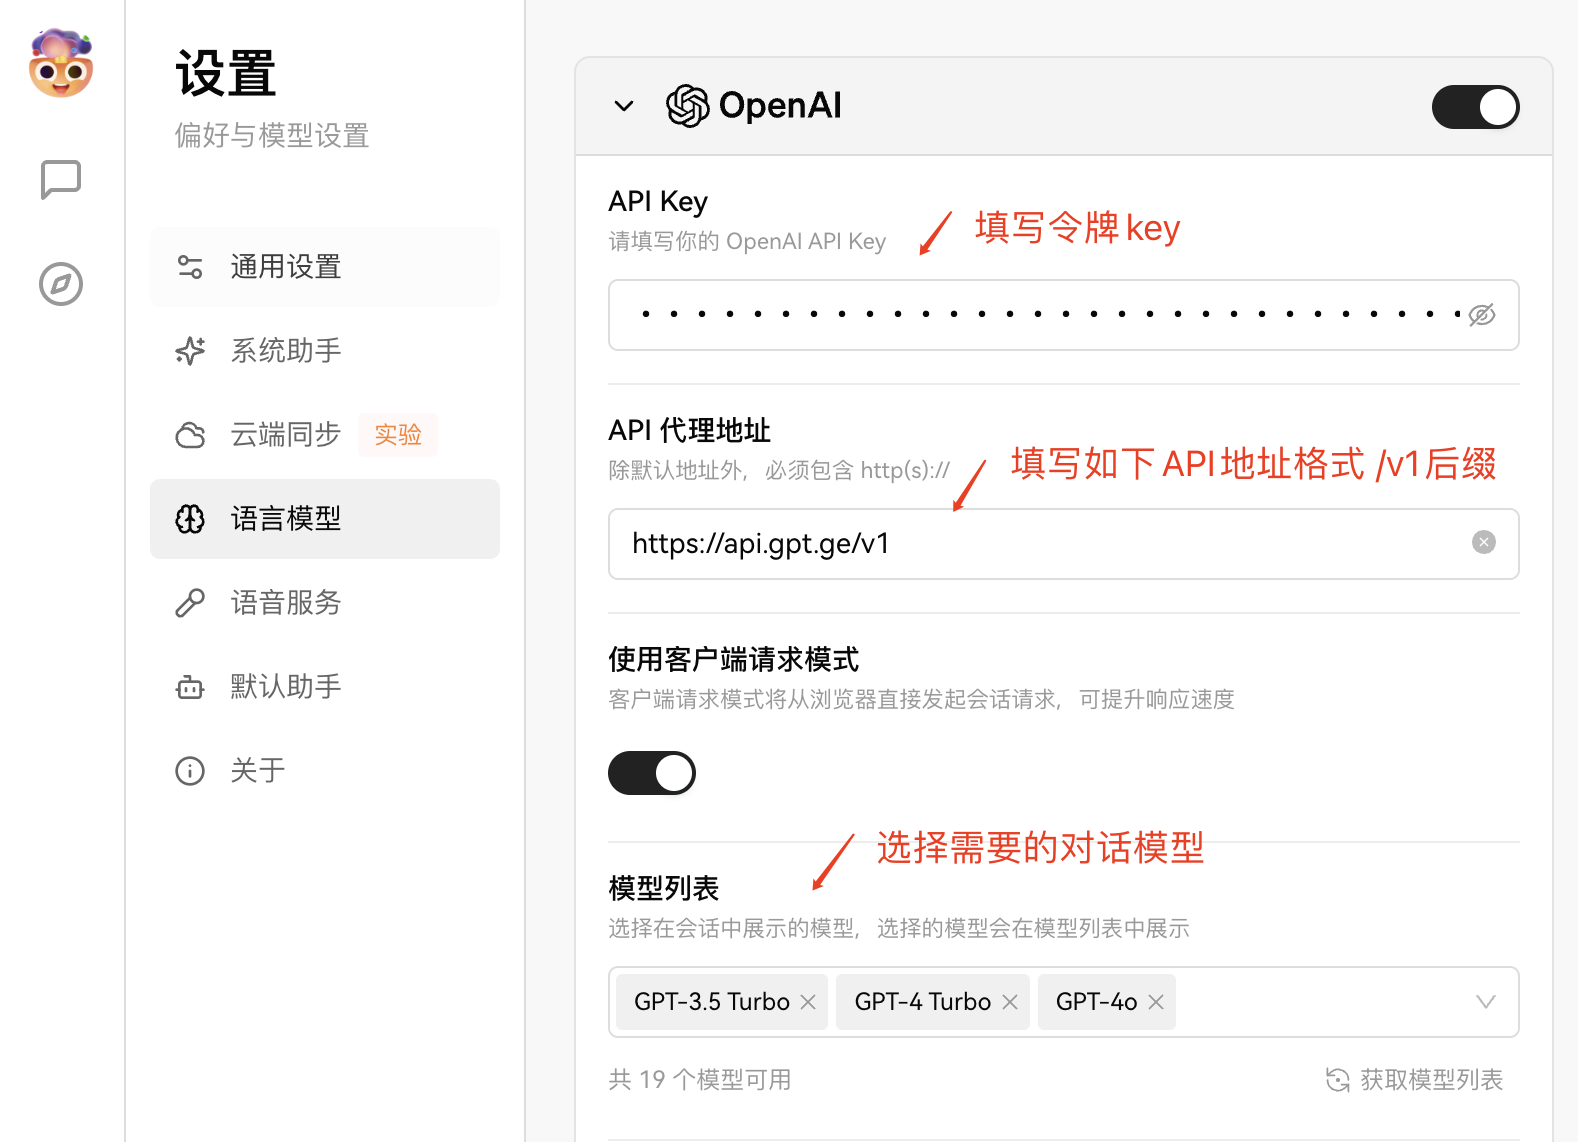1578x1142 pixels.
Task: Click the 获取模型列表 button
Action: coord(1415,1080)
